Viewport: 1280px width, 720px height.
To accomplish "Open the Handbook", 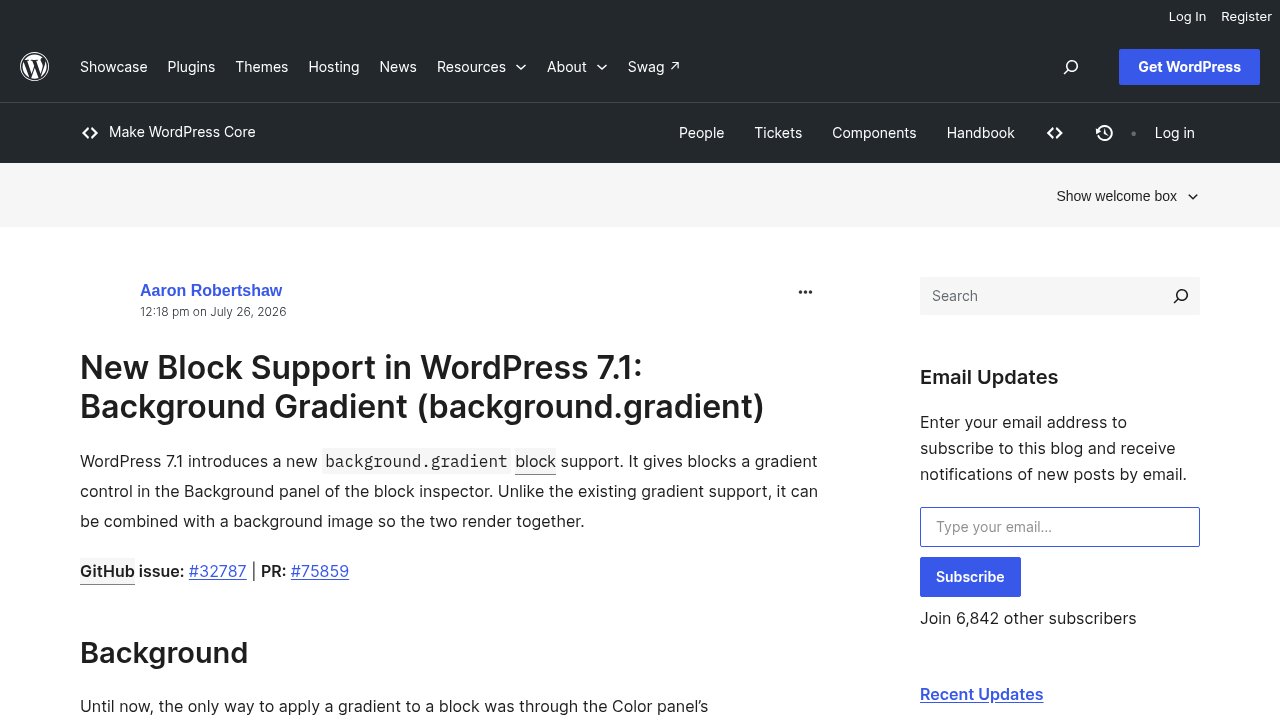I will [981, 133].
